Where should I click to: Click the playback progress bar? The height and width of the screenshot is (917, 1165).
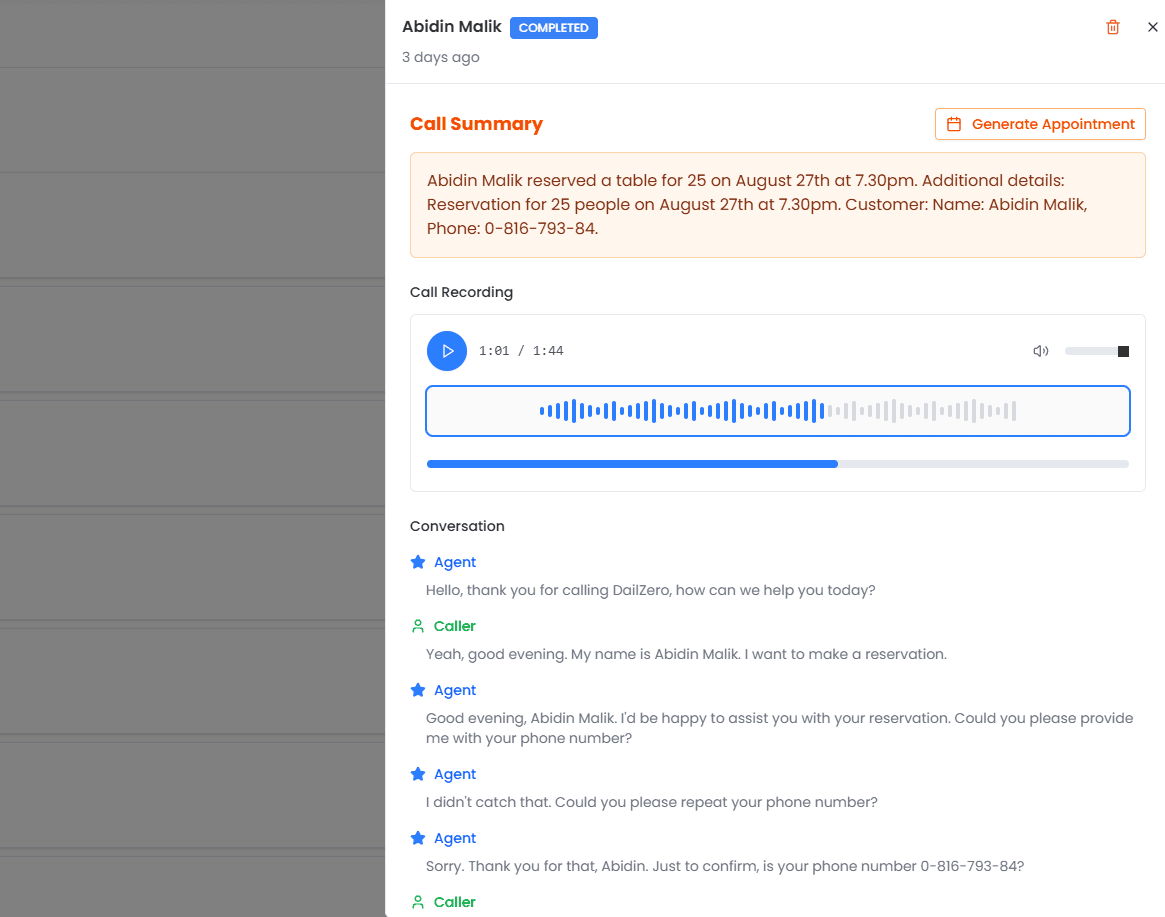[778, 463]
